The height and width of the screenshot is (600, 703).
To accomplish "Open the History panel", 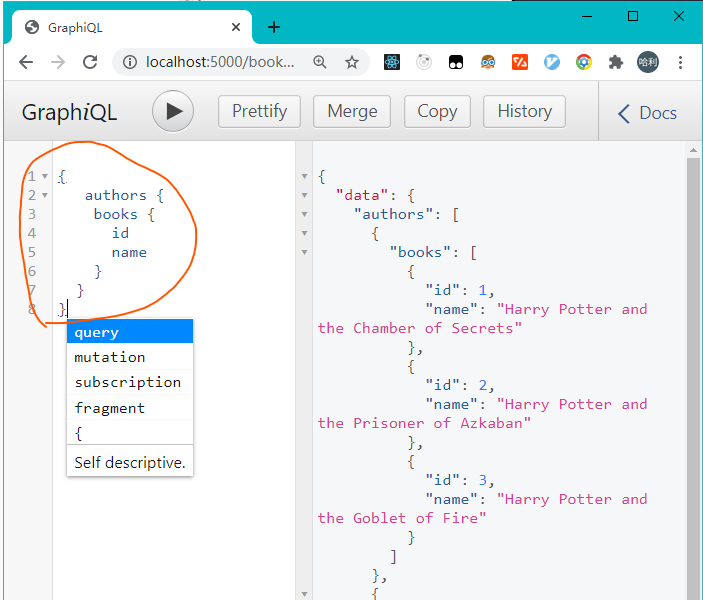I will click(x=524, y=111).
